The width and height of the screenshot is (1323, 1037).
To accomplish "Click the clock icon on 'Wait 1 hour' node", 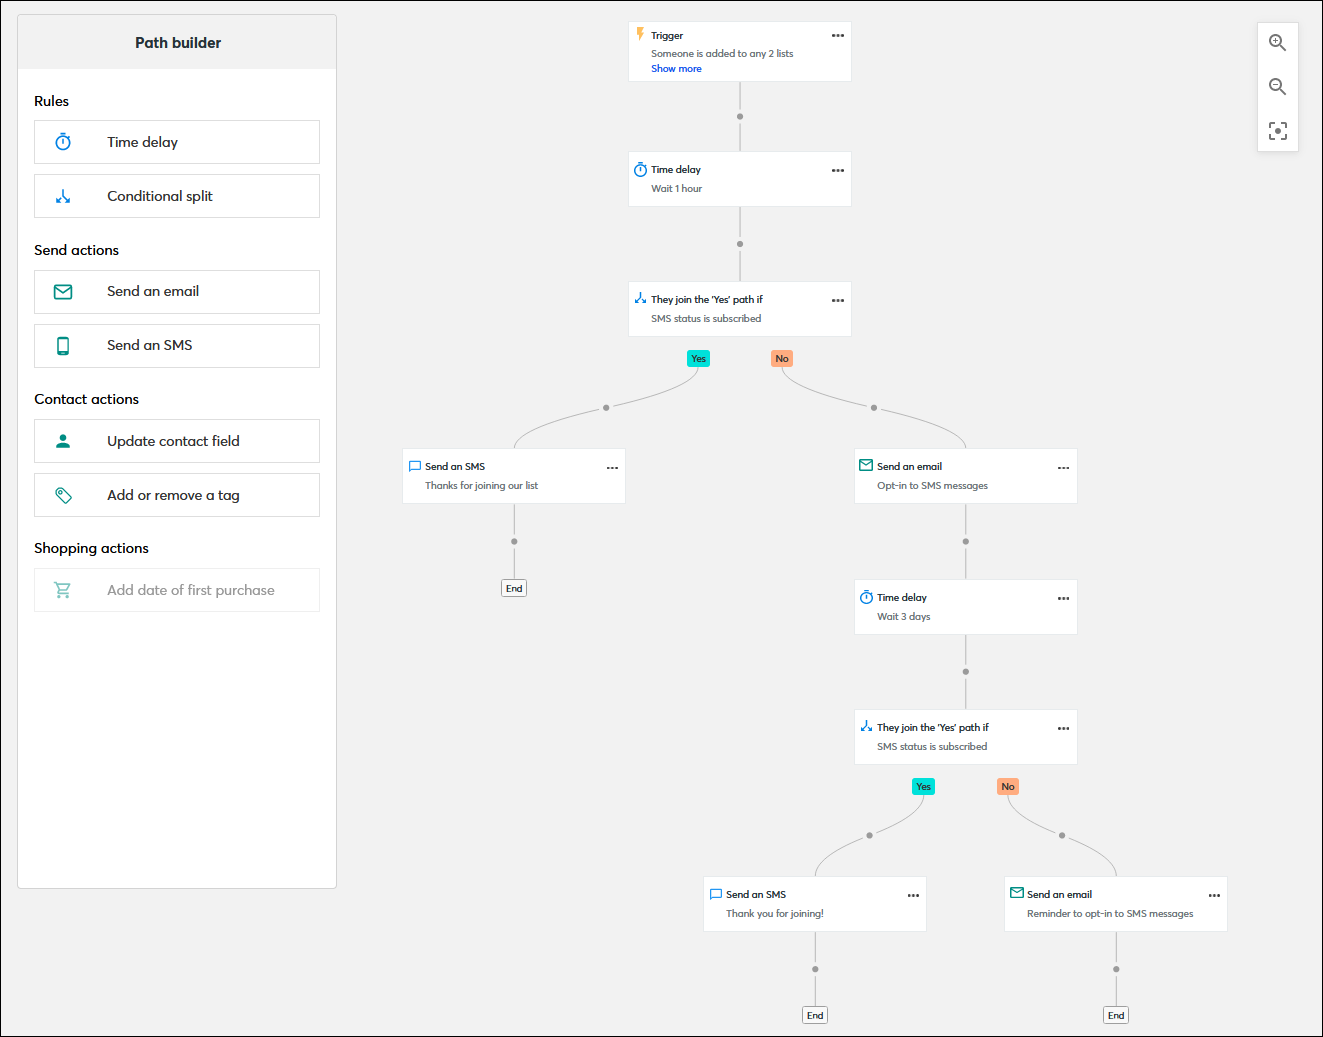I will coord(640,170).
